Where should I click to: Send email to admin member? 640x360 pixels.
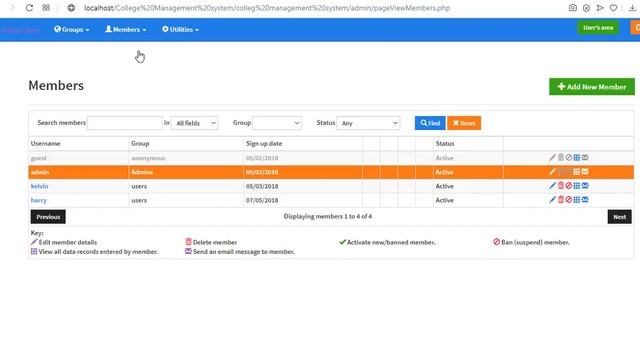585,172
